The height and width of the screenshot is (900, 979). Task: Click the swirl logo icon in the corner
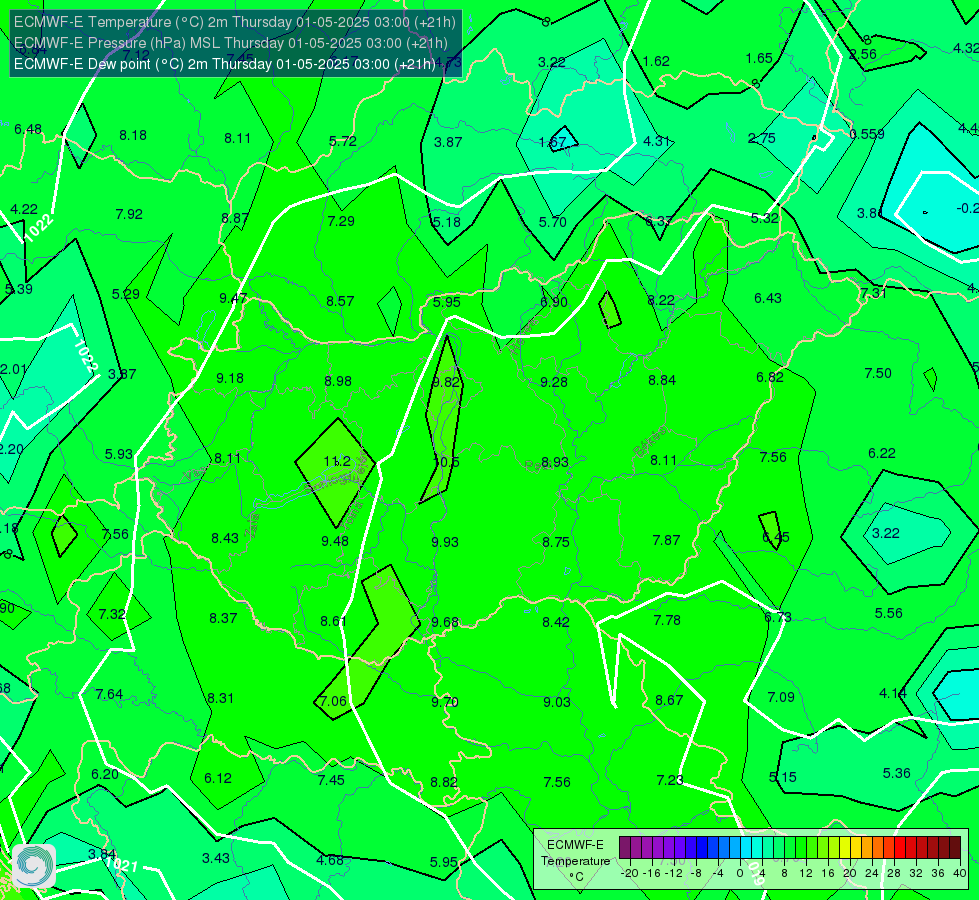tap(34, 866)
